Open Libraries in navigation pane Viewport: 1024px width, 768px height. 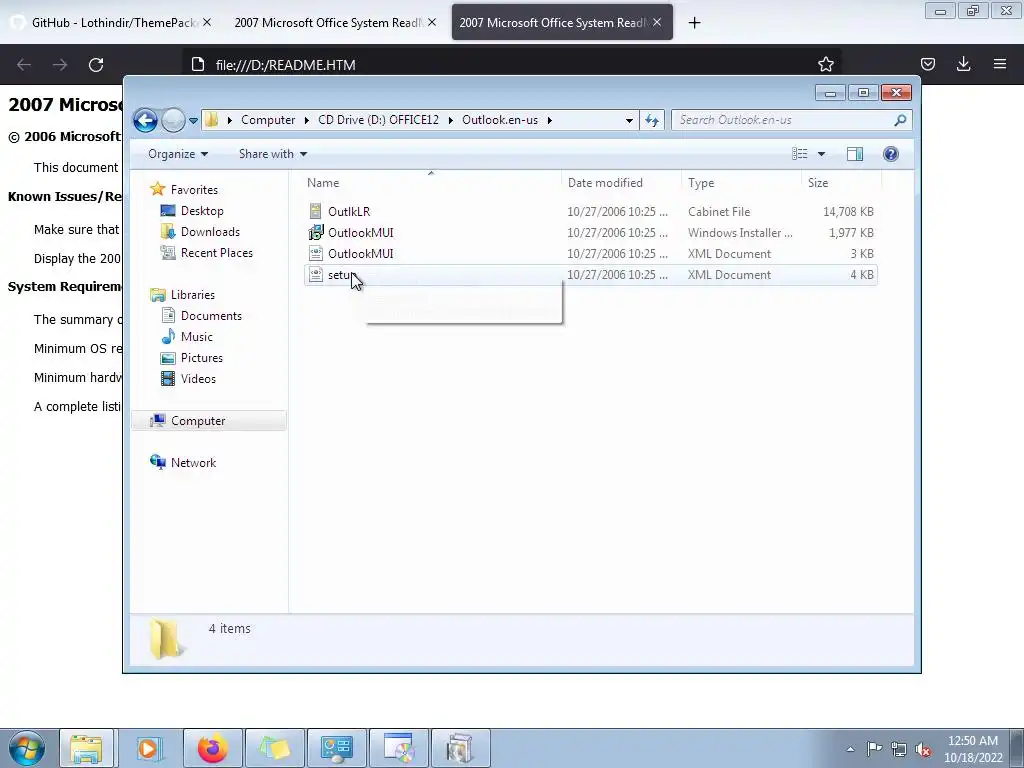coord(193,295)
